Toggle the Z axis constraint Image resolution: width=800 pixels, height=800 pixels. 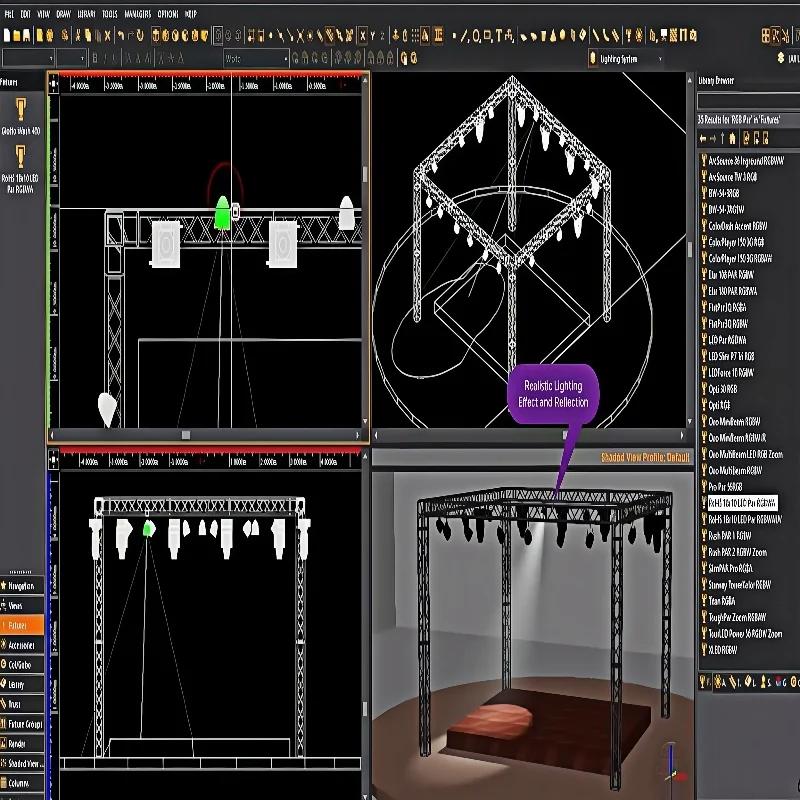[x=382, y=35]
